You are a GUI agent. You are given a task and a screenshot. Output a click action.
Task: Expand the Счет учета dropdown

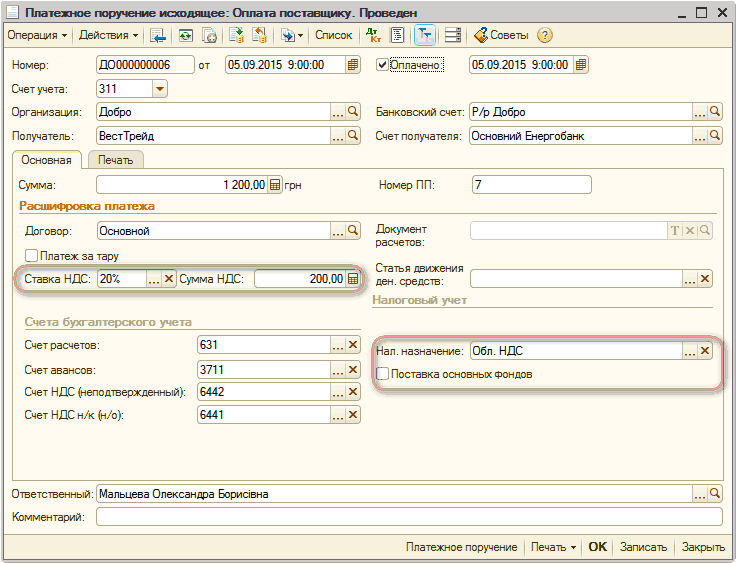159,89
